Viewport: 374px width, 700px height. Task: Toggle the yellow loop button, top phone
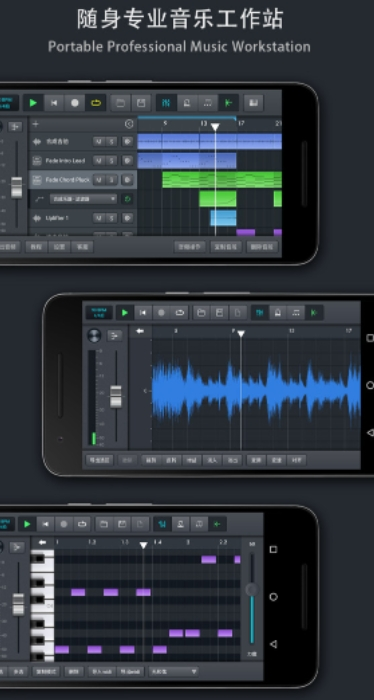(96, 103)
